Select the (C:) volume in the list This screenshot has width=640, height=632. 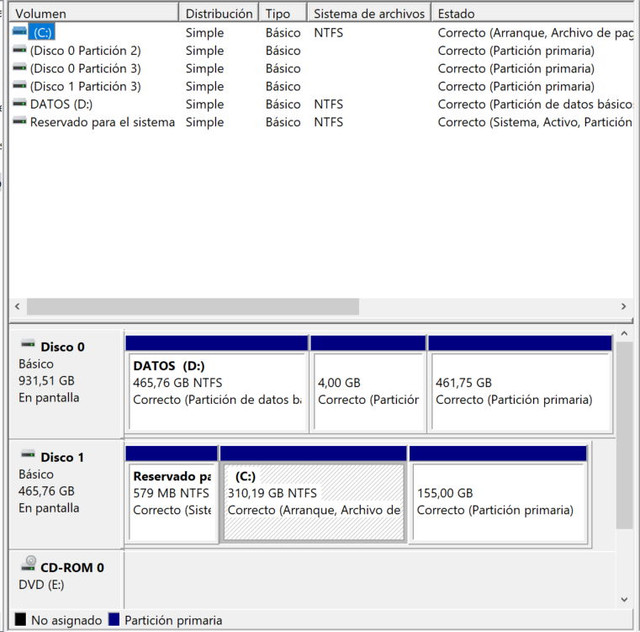(42, 32)
